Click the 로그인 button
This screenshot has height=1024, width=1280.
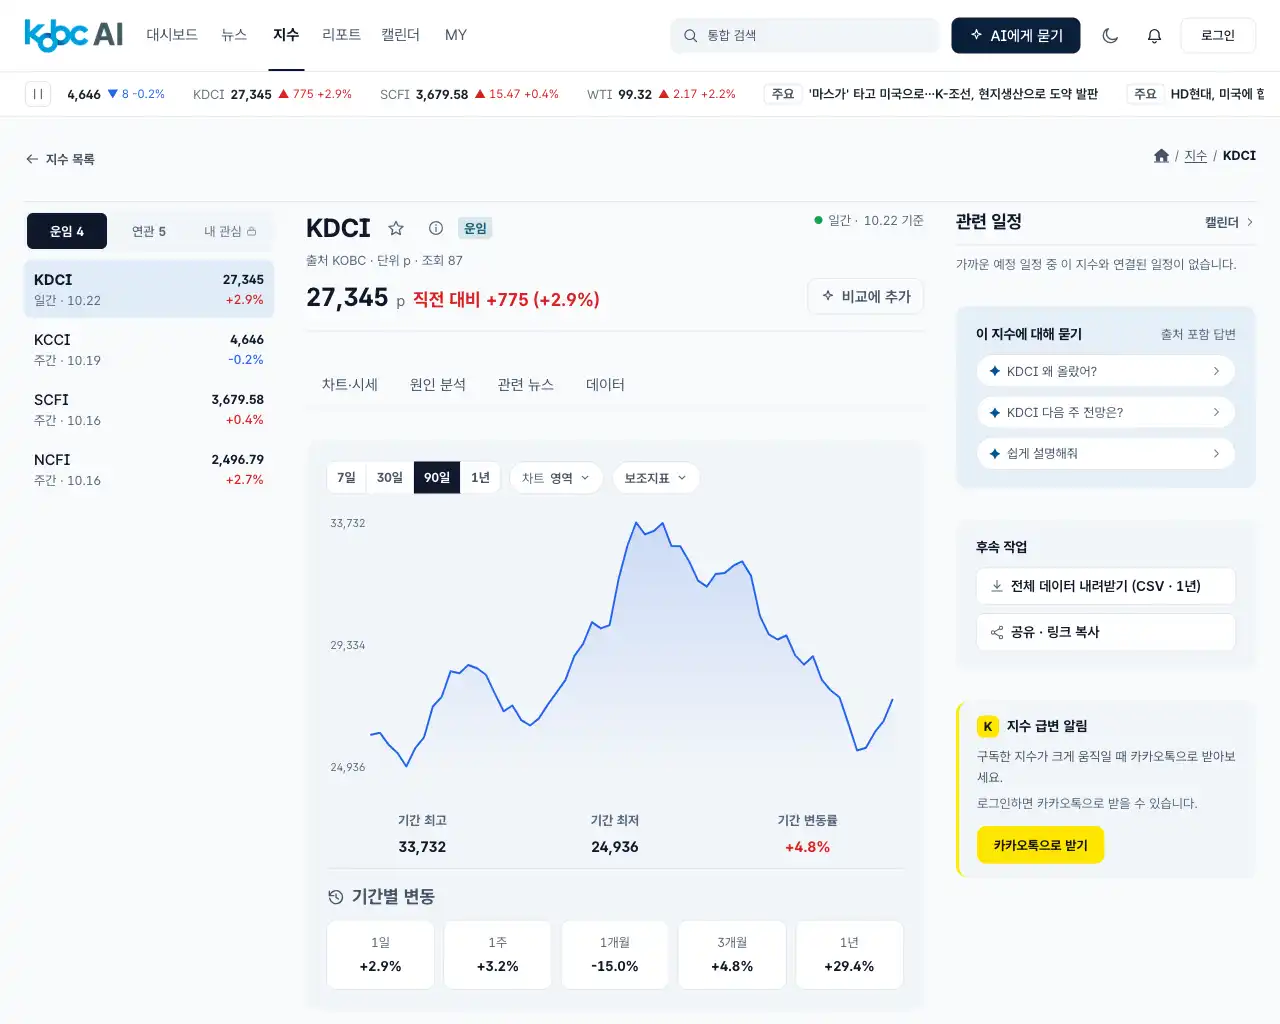(1218, 35)
